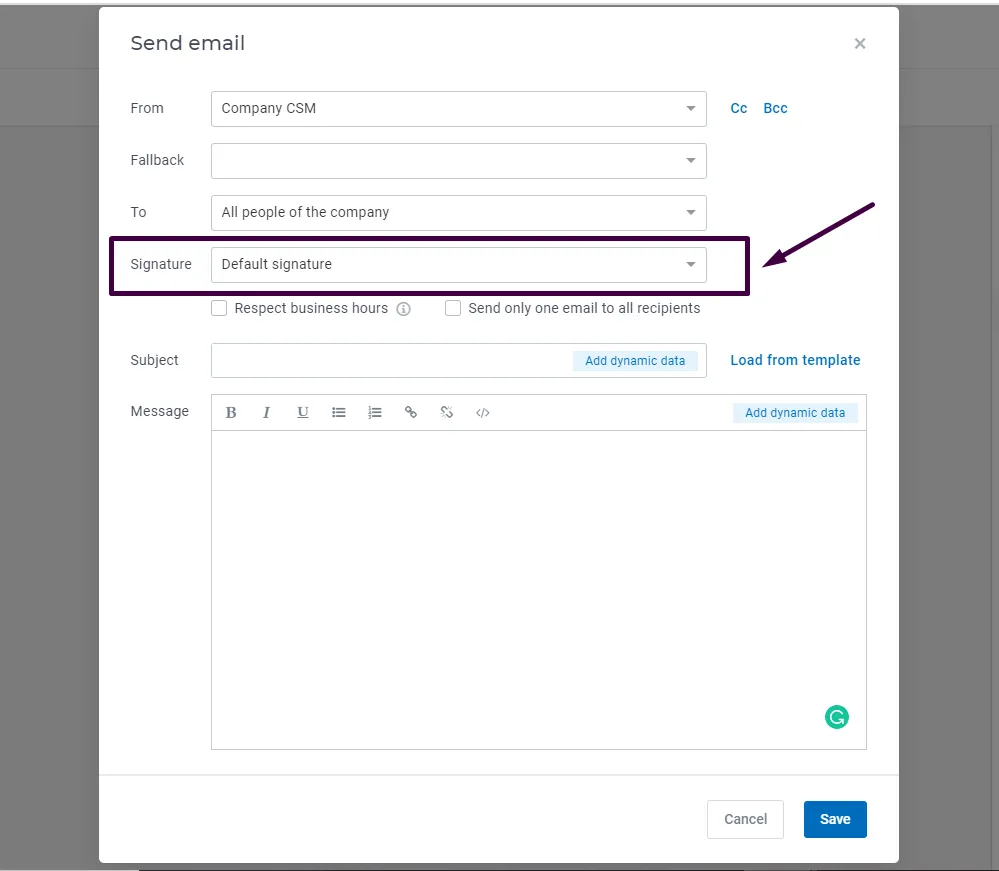Apply underline formatting in message toolbar
Screen dimensions: 999x871
pos(303,413)
